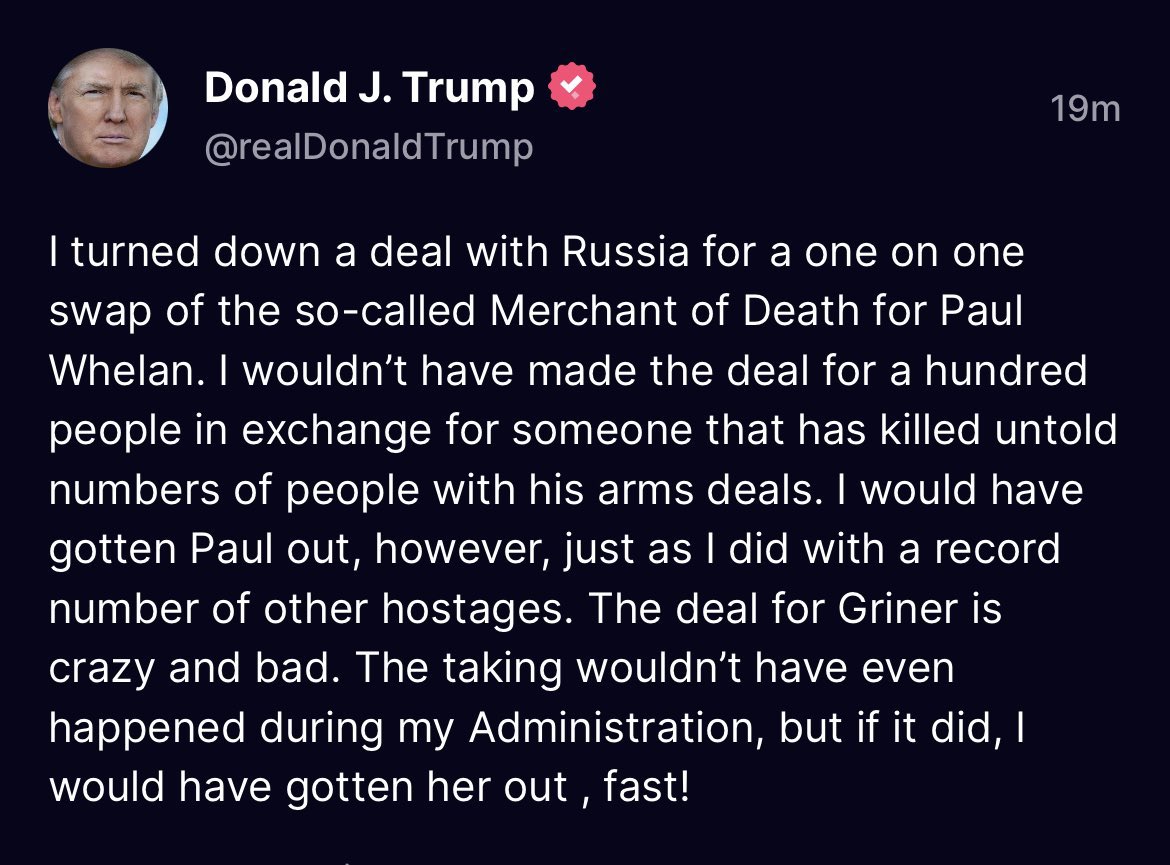Click the word record in the post
Viewport: 1170px width, 865px height.
(x=998, y=549)
